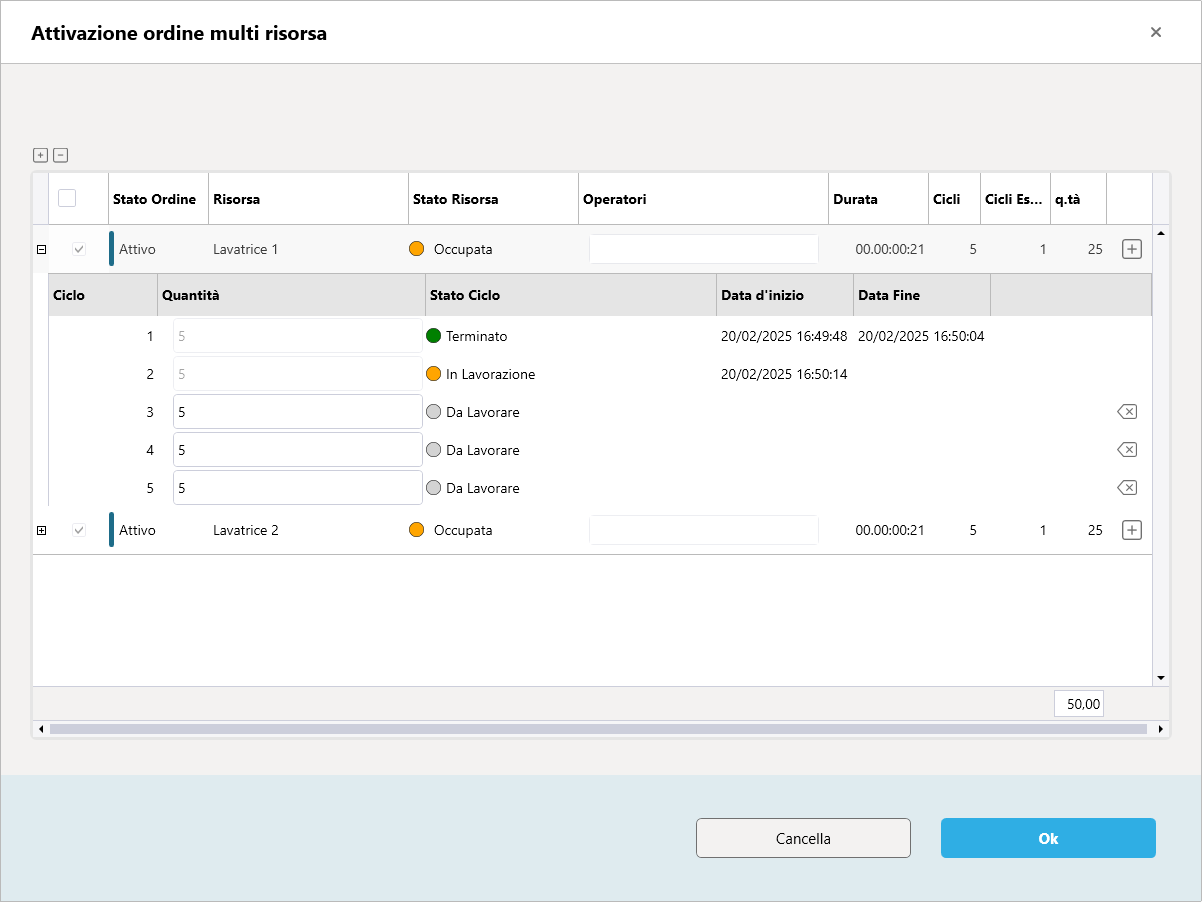
Task: Toggle the checkbox of the Lavatrice 1 row
Action: pyautogui.click(x=79, y=249)
